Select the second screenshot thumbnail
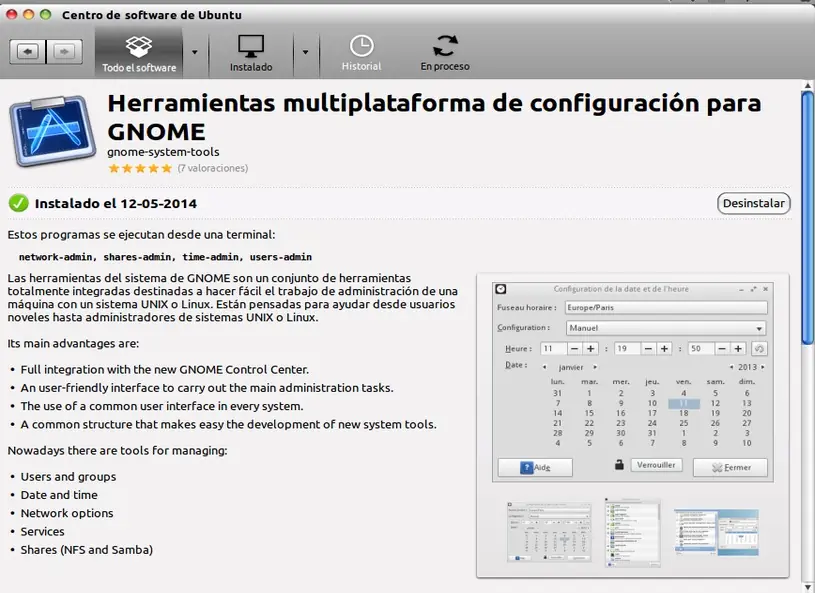Viewport: 815px width, 593px height. (x=633, y=532)
